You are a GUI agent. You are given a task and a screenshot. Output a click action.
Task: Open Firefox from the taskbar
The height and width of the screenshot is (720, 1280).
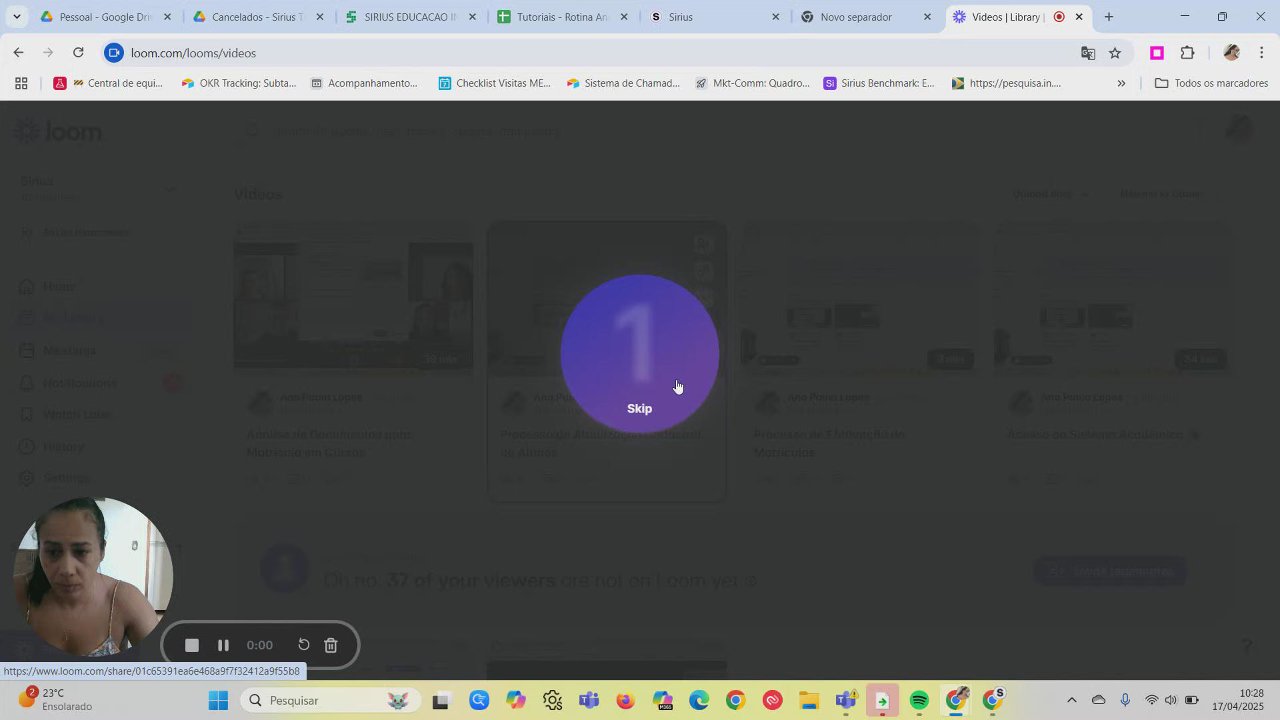click(625, 700)
